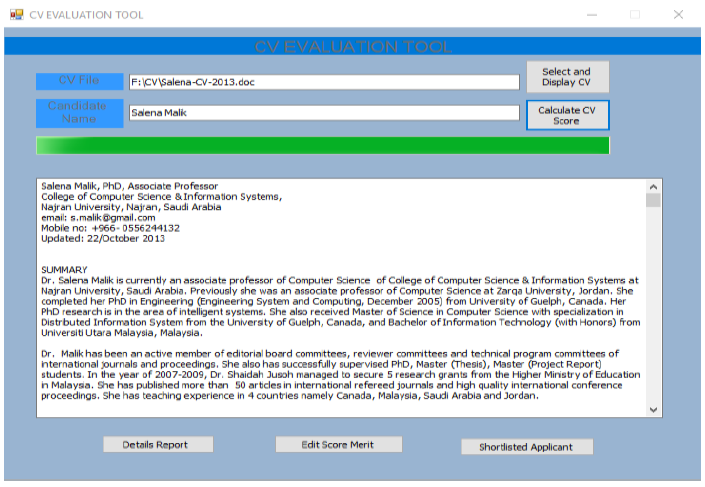Click the app icon in title bar
The width and height of the screenshot is (705, 487).
click(17, 14)
